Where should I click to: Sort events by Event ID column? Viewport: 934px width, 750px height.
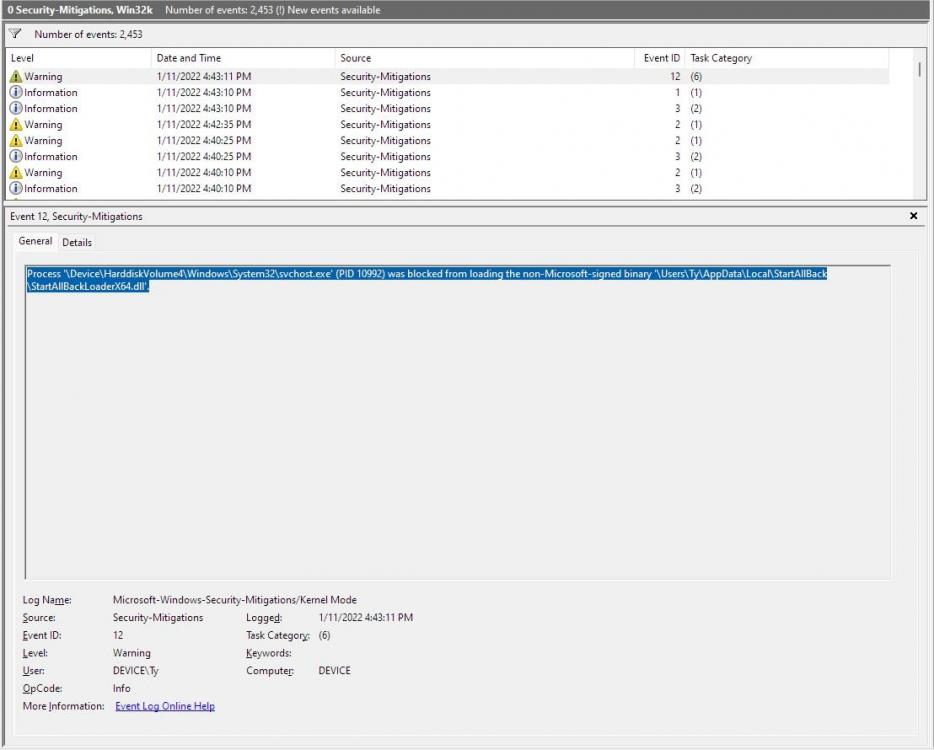[661, 58]
